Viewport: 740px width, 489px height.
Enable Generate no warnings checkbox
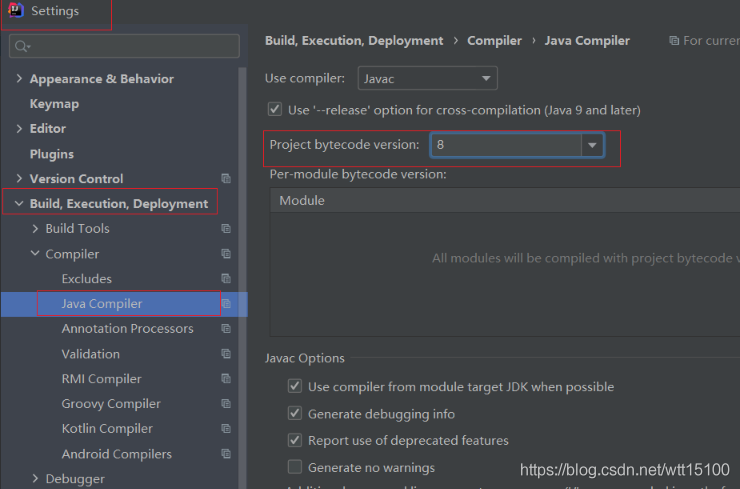coord(295,467)
